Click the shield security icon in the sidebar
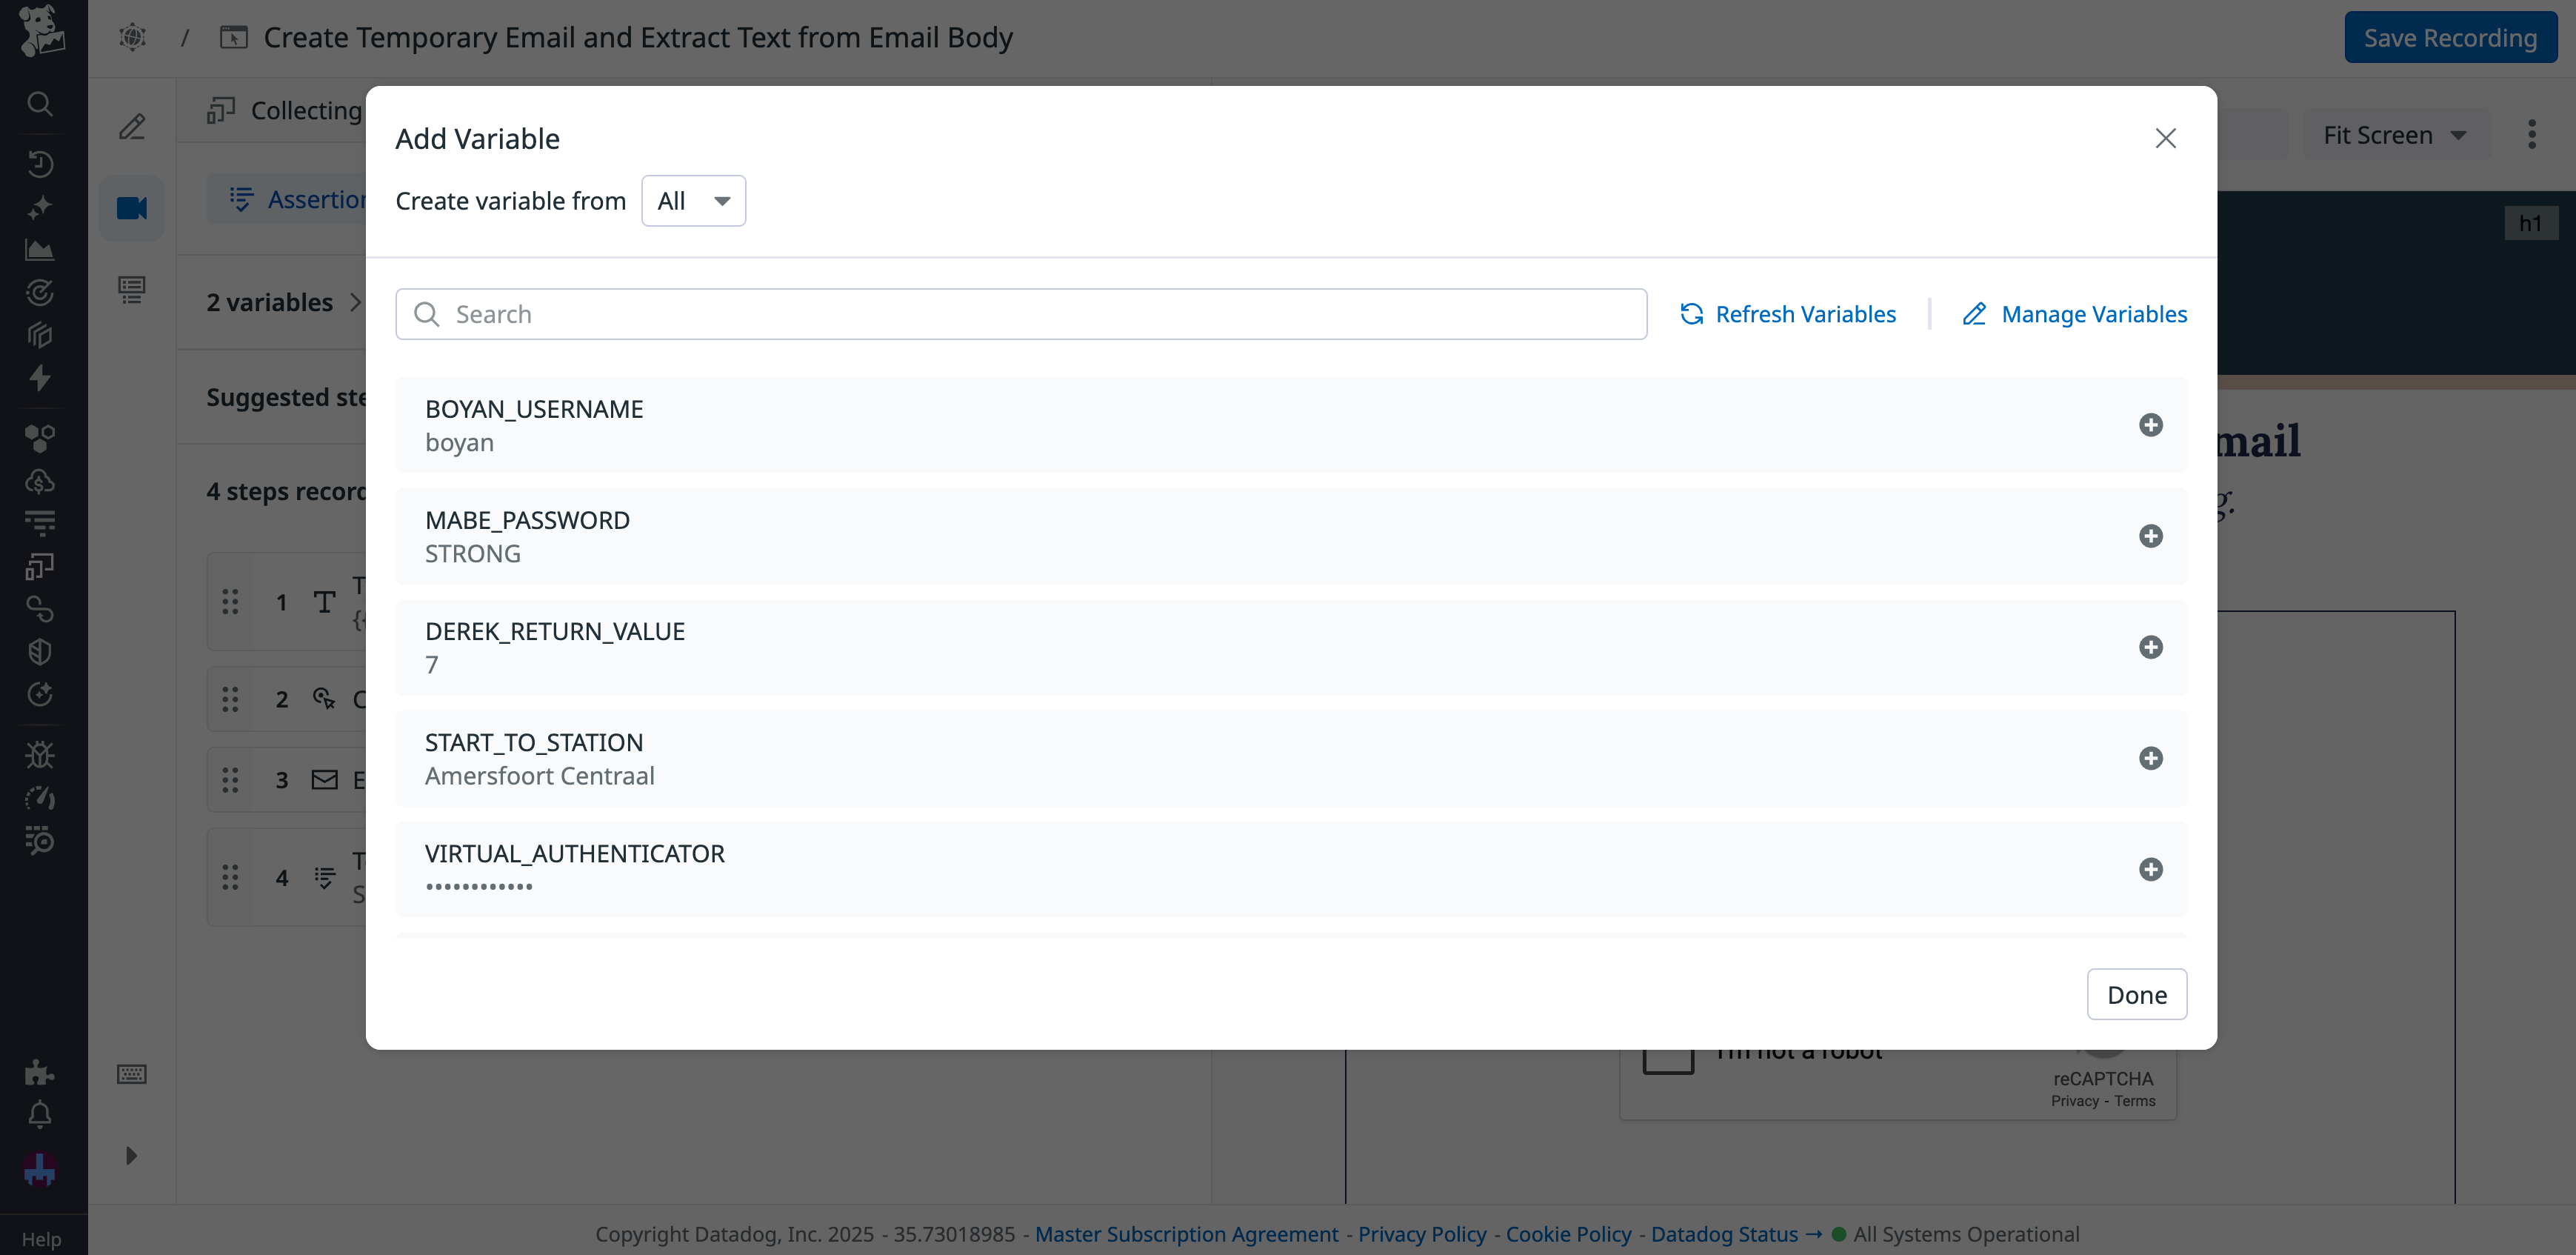 (40, 651)
